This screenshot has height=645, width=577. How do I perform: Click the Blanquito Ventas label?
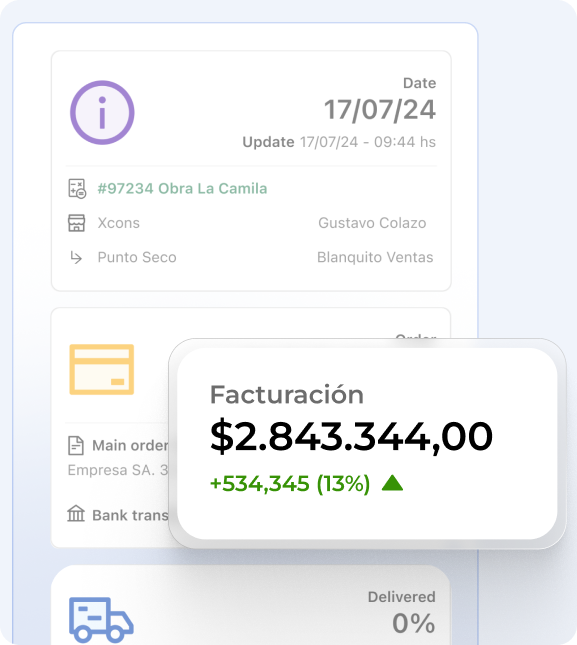click(375, 258)
